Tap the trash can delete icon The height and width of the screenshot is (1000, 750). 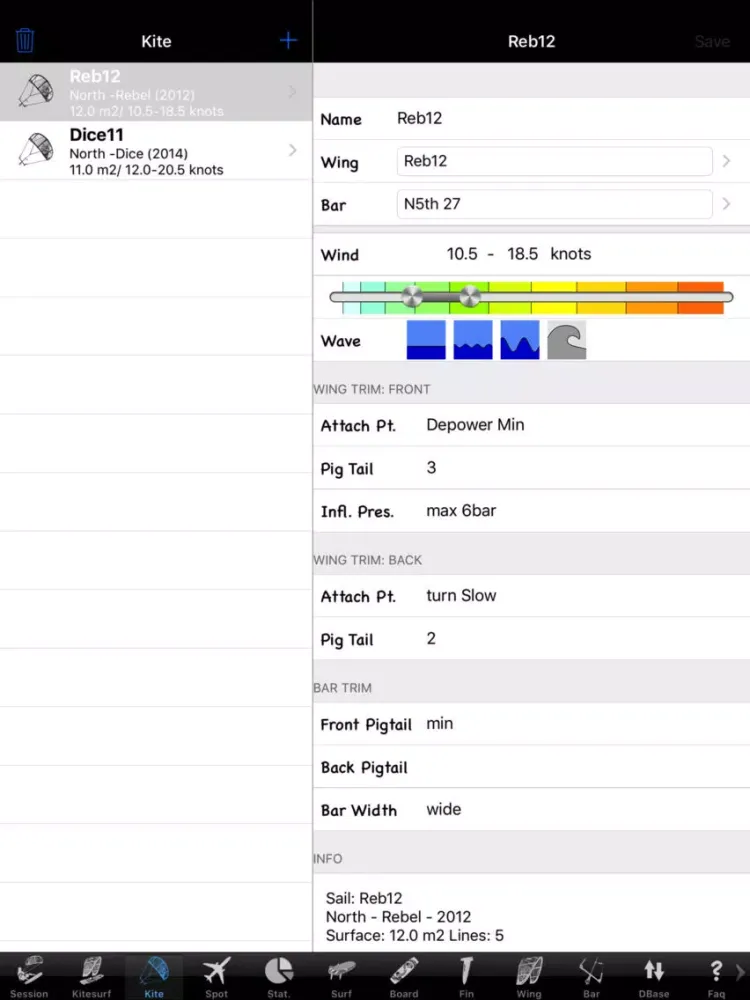(x=25, y=40)
